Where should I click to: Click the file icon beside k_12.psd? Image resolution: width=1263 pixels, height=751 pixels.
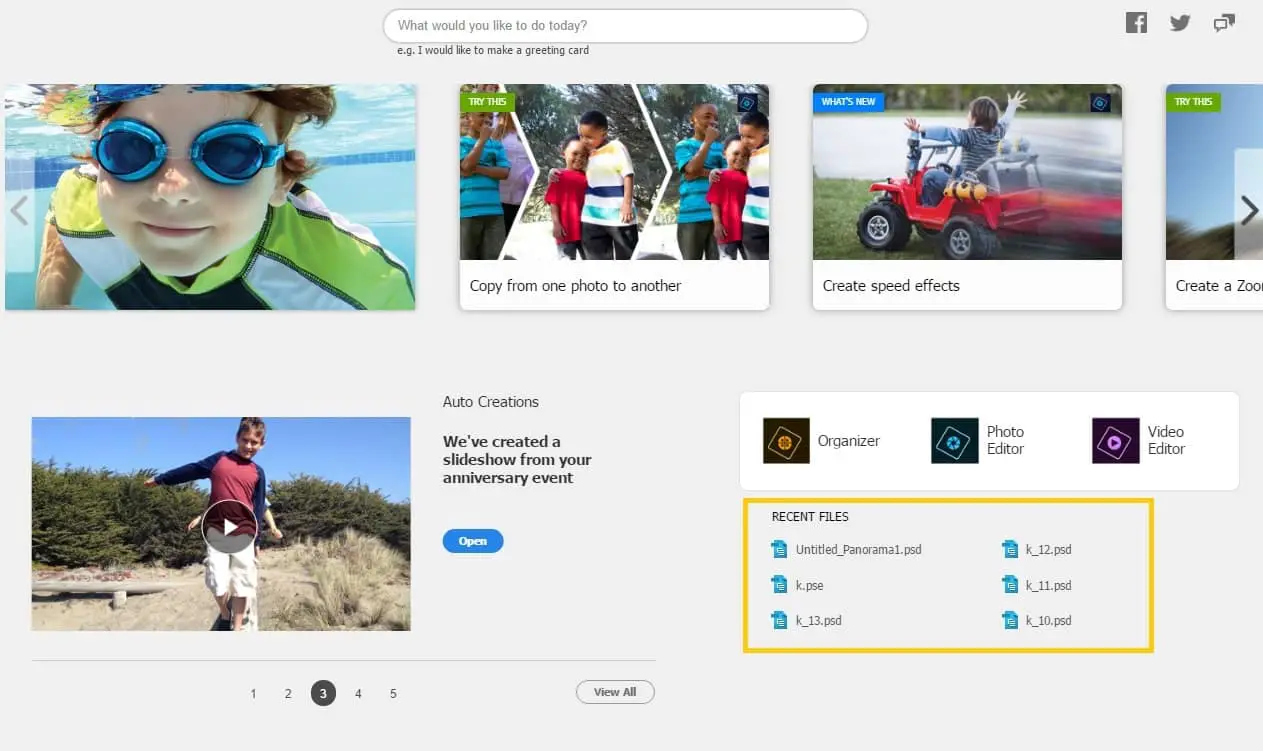1010,549
